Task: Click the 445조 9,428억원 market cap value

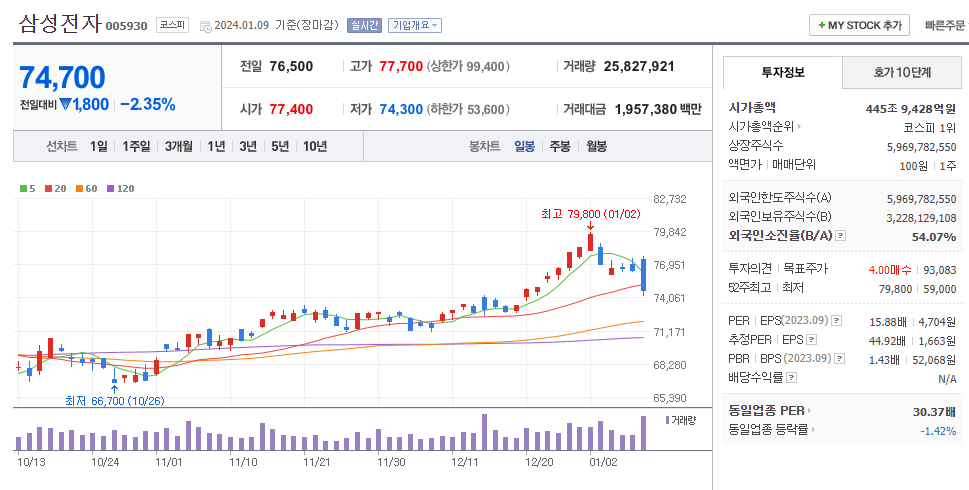Action: [x=911, y=109]
